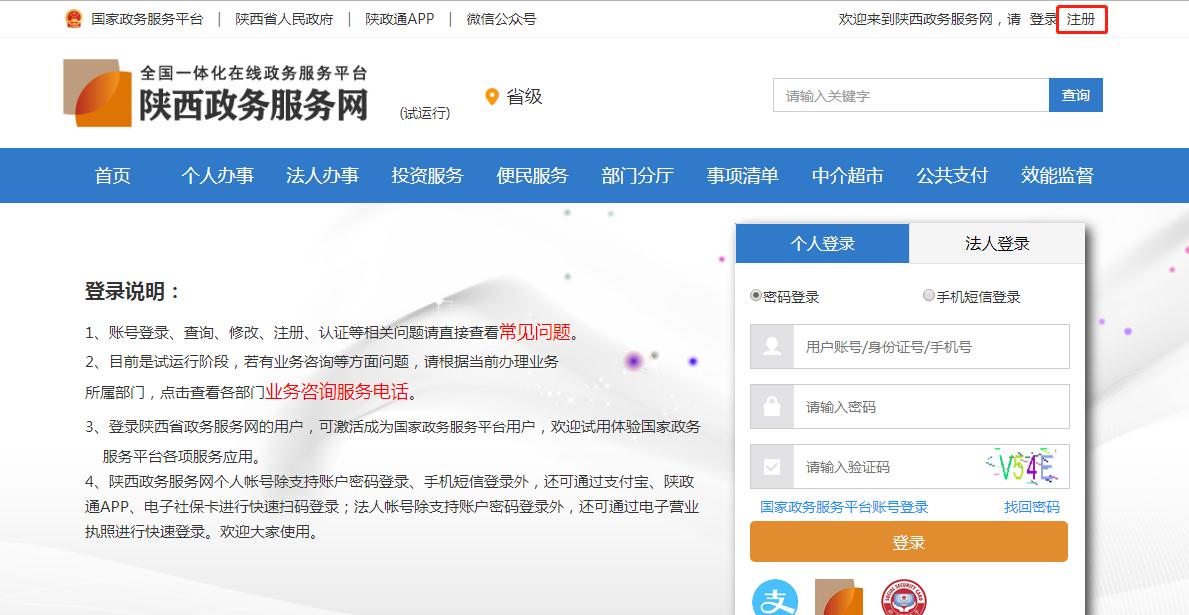Screen dimensions: 1189x615
Task: Switch to the 法人登录 tab
Action: 995,243
